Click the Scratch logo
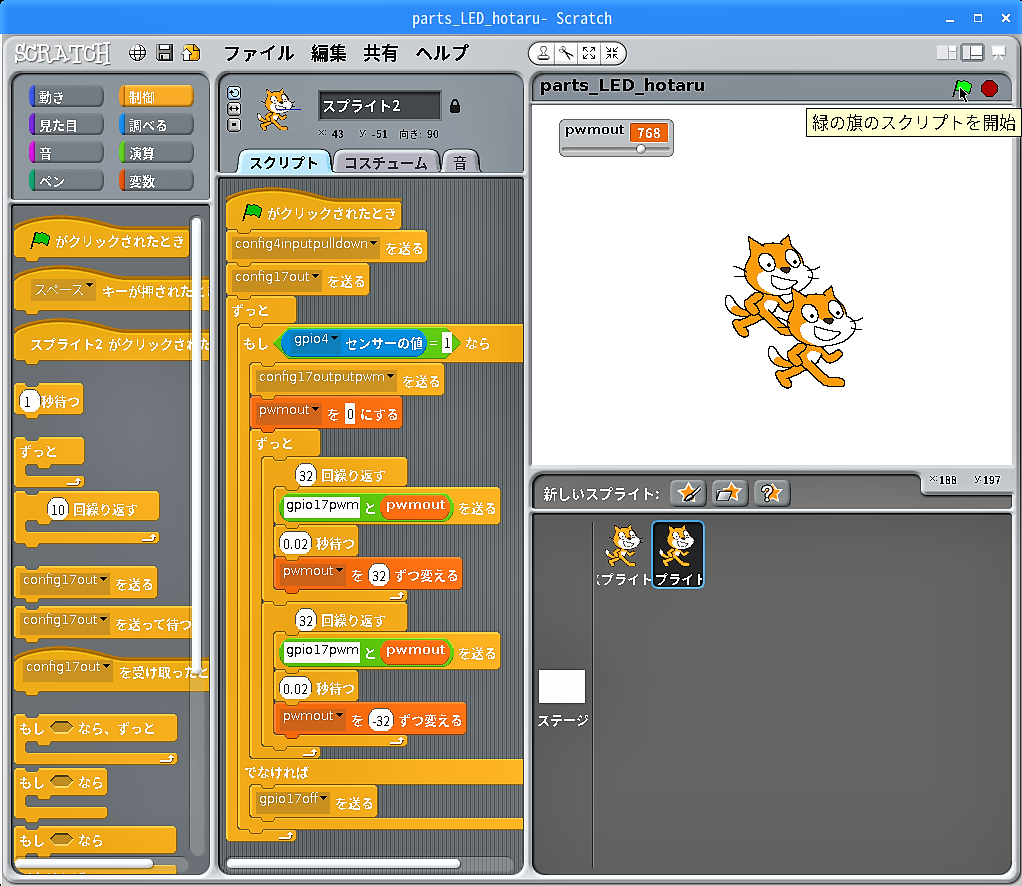The image size is (1022, 886). pyautogui.click(x=63, y=53)
